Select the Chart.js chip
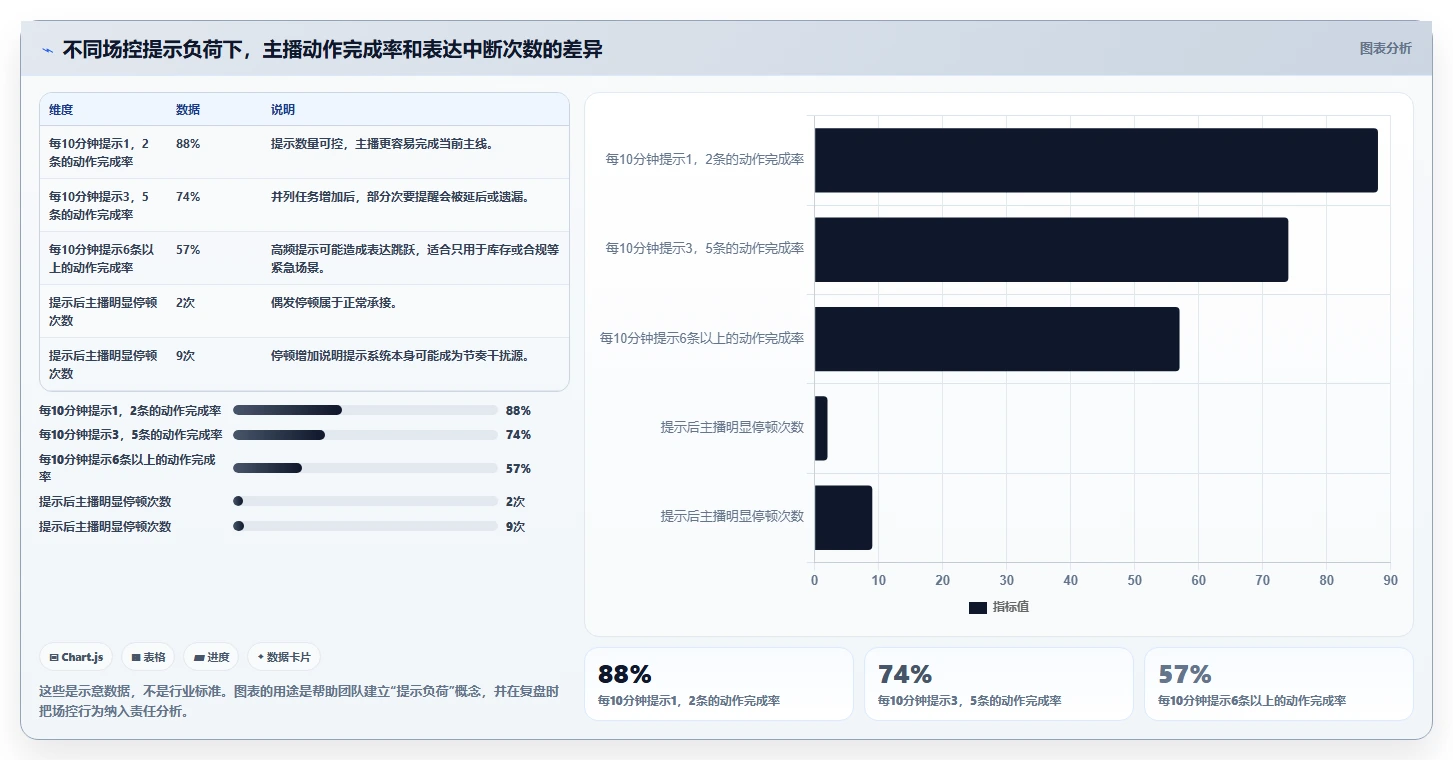1453x760 pixels. pyautogui.click(x=77, y=657)
